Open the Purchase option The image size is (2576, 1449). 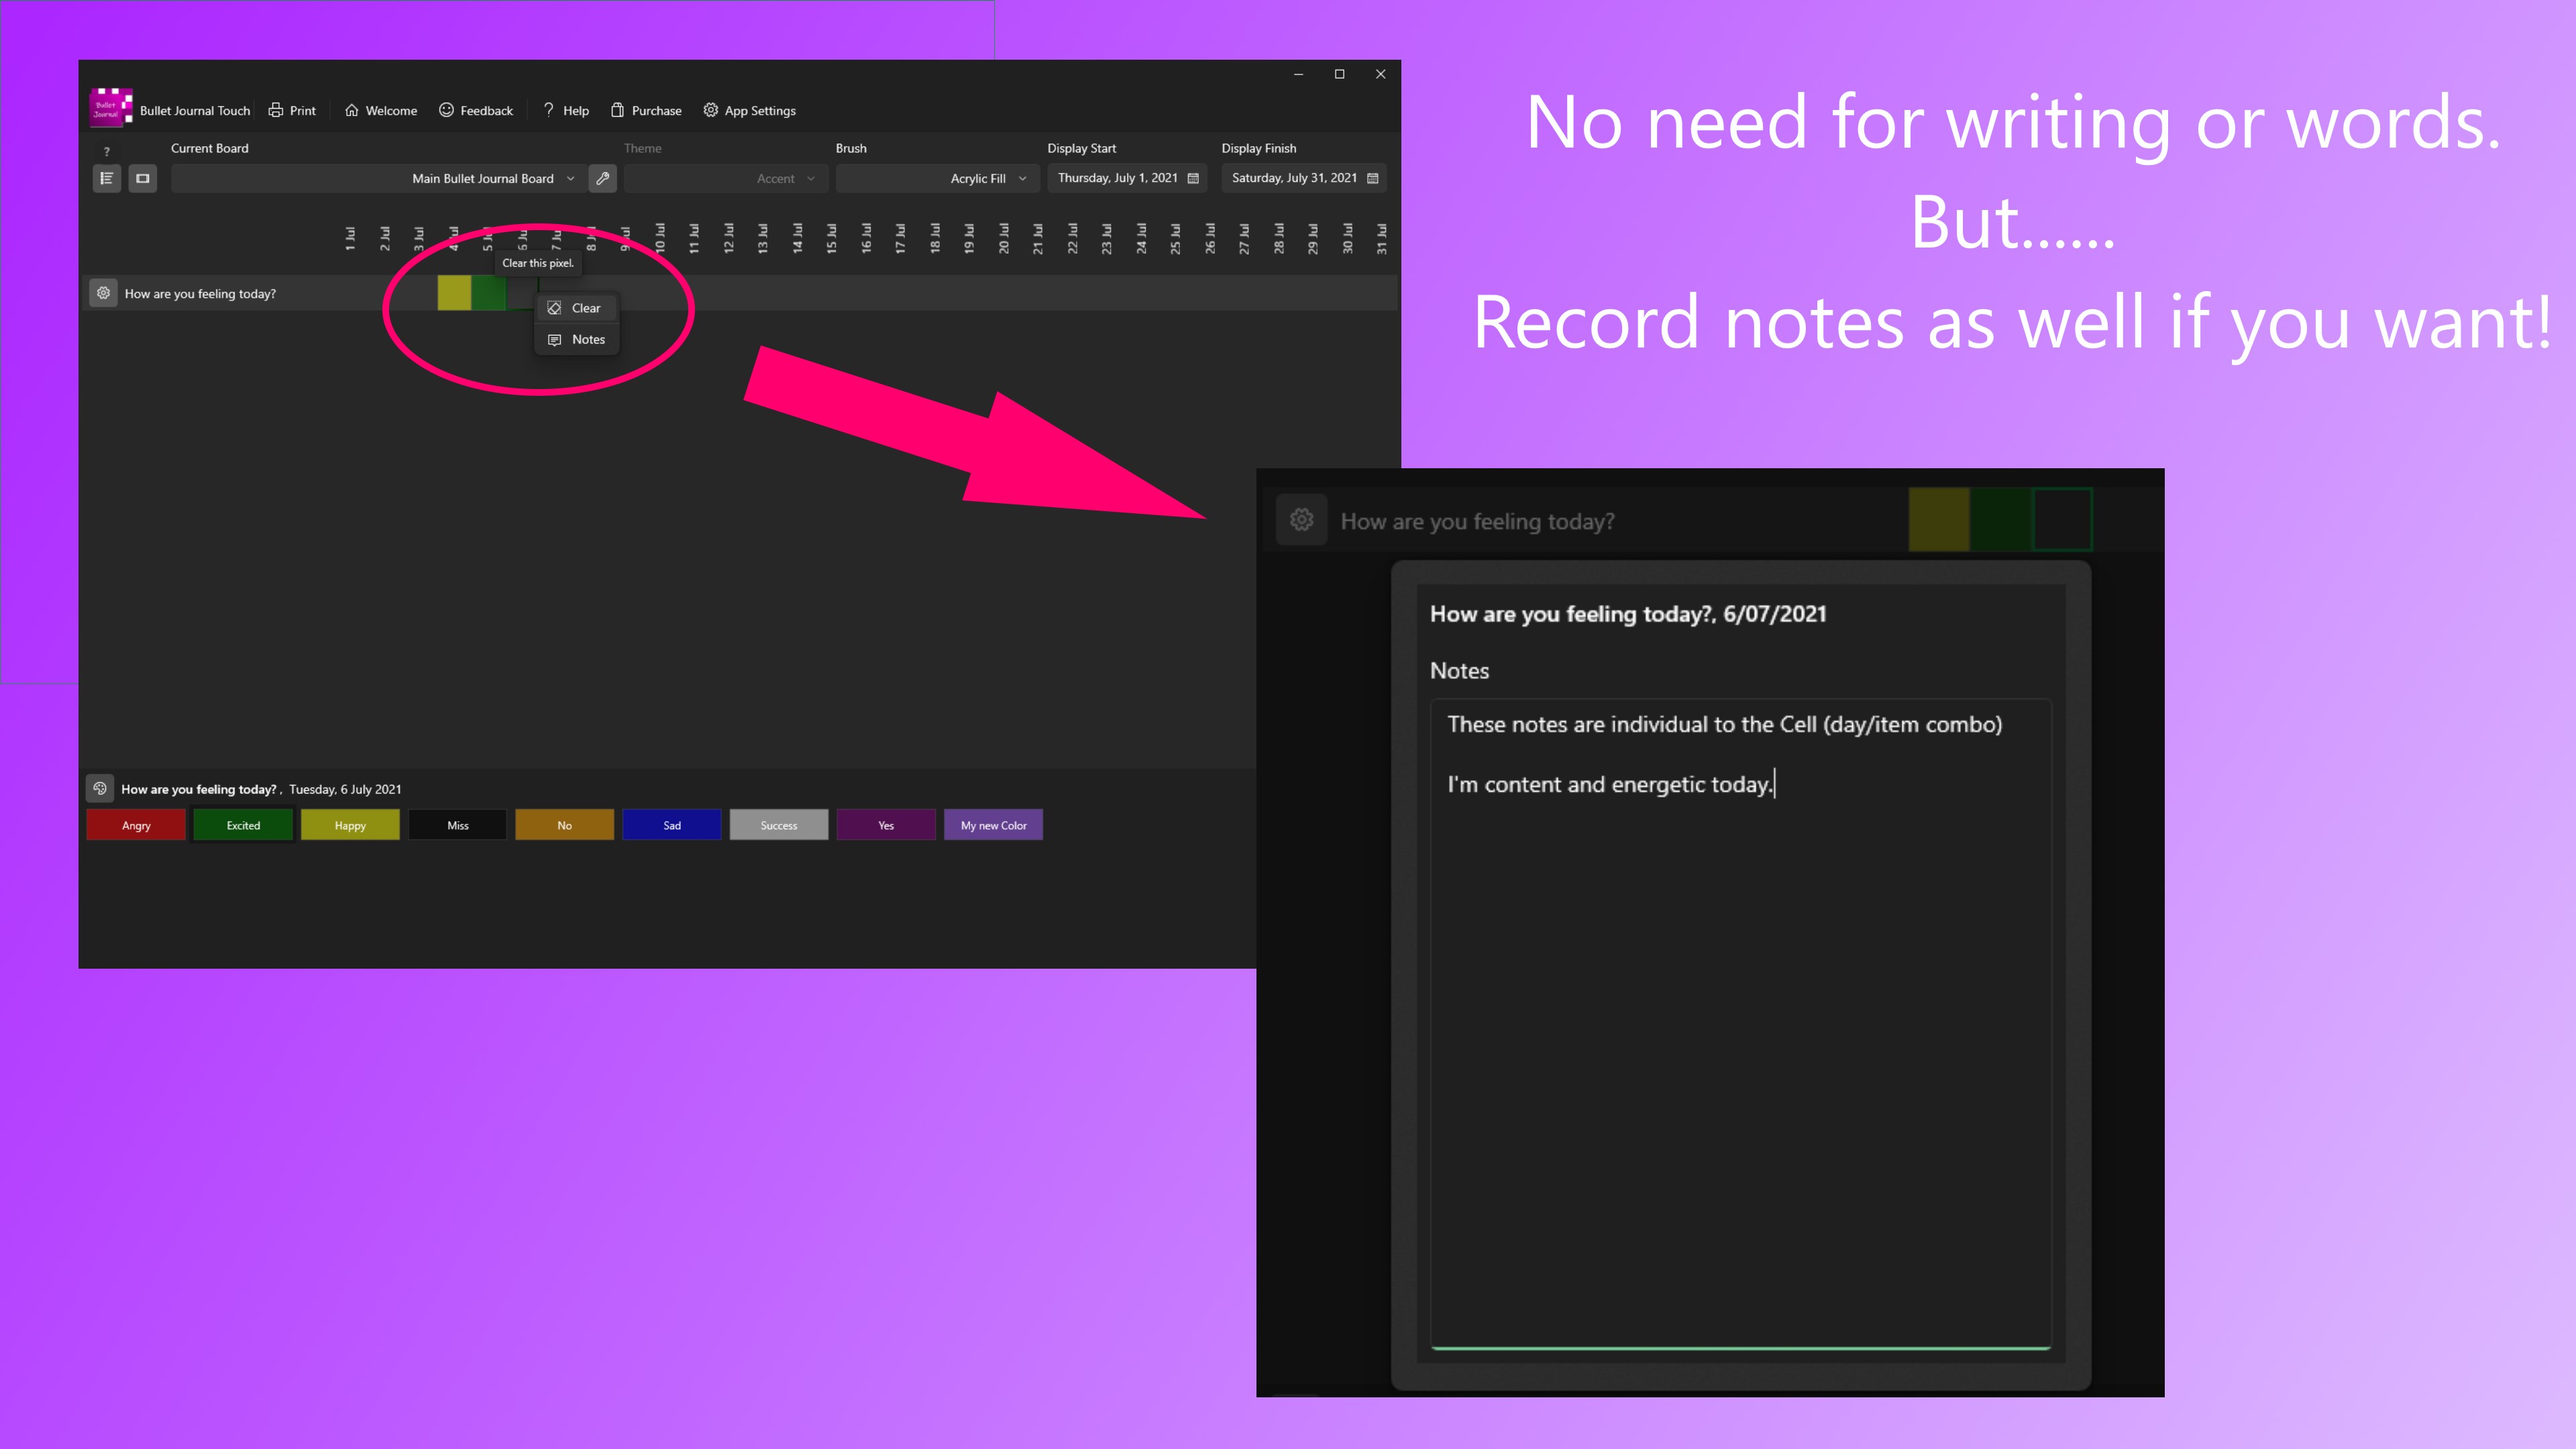(646, 110)
